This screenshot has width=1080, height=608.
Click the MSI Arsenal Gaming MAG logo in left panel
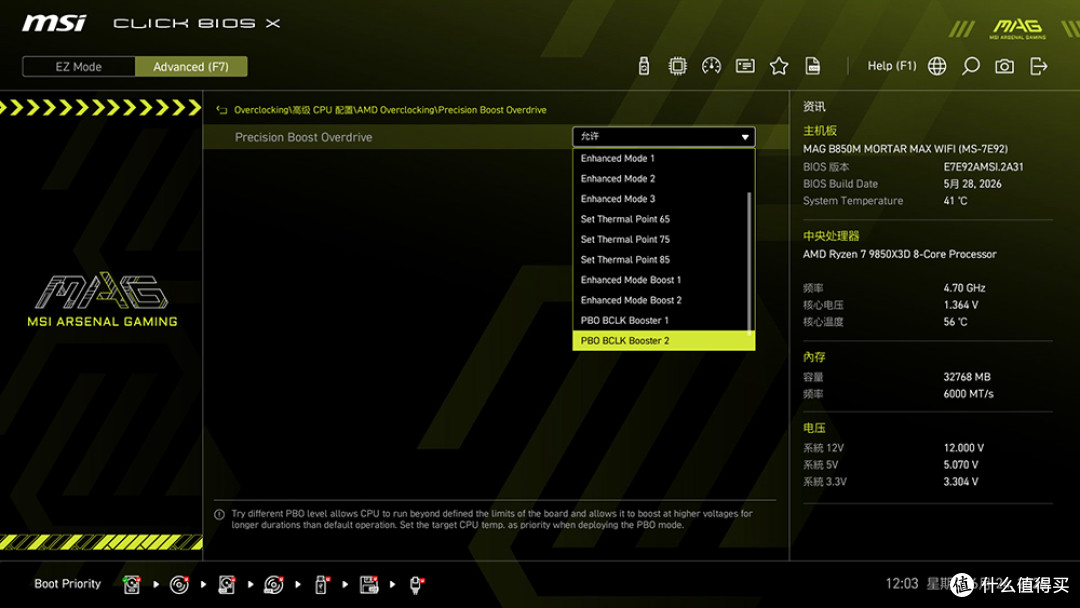[102, 300]
